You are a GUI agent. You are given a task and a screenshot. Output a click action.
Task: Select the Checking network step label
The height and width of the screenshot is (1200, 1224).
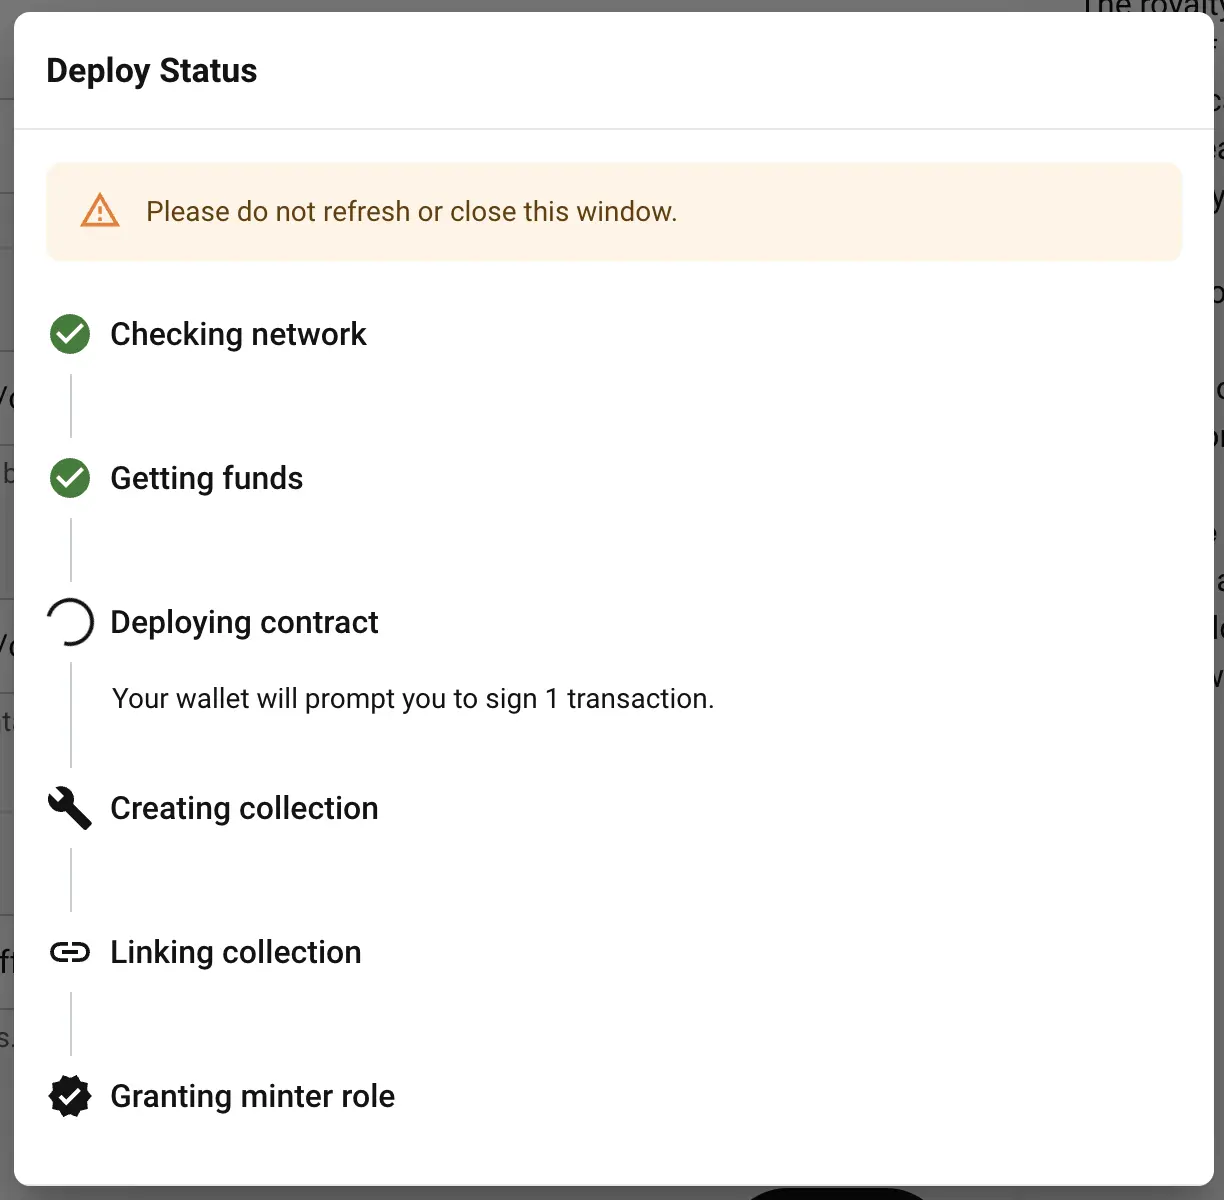[238, 334]
